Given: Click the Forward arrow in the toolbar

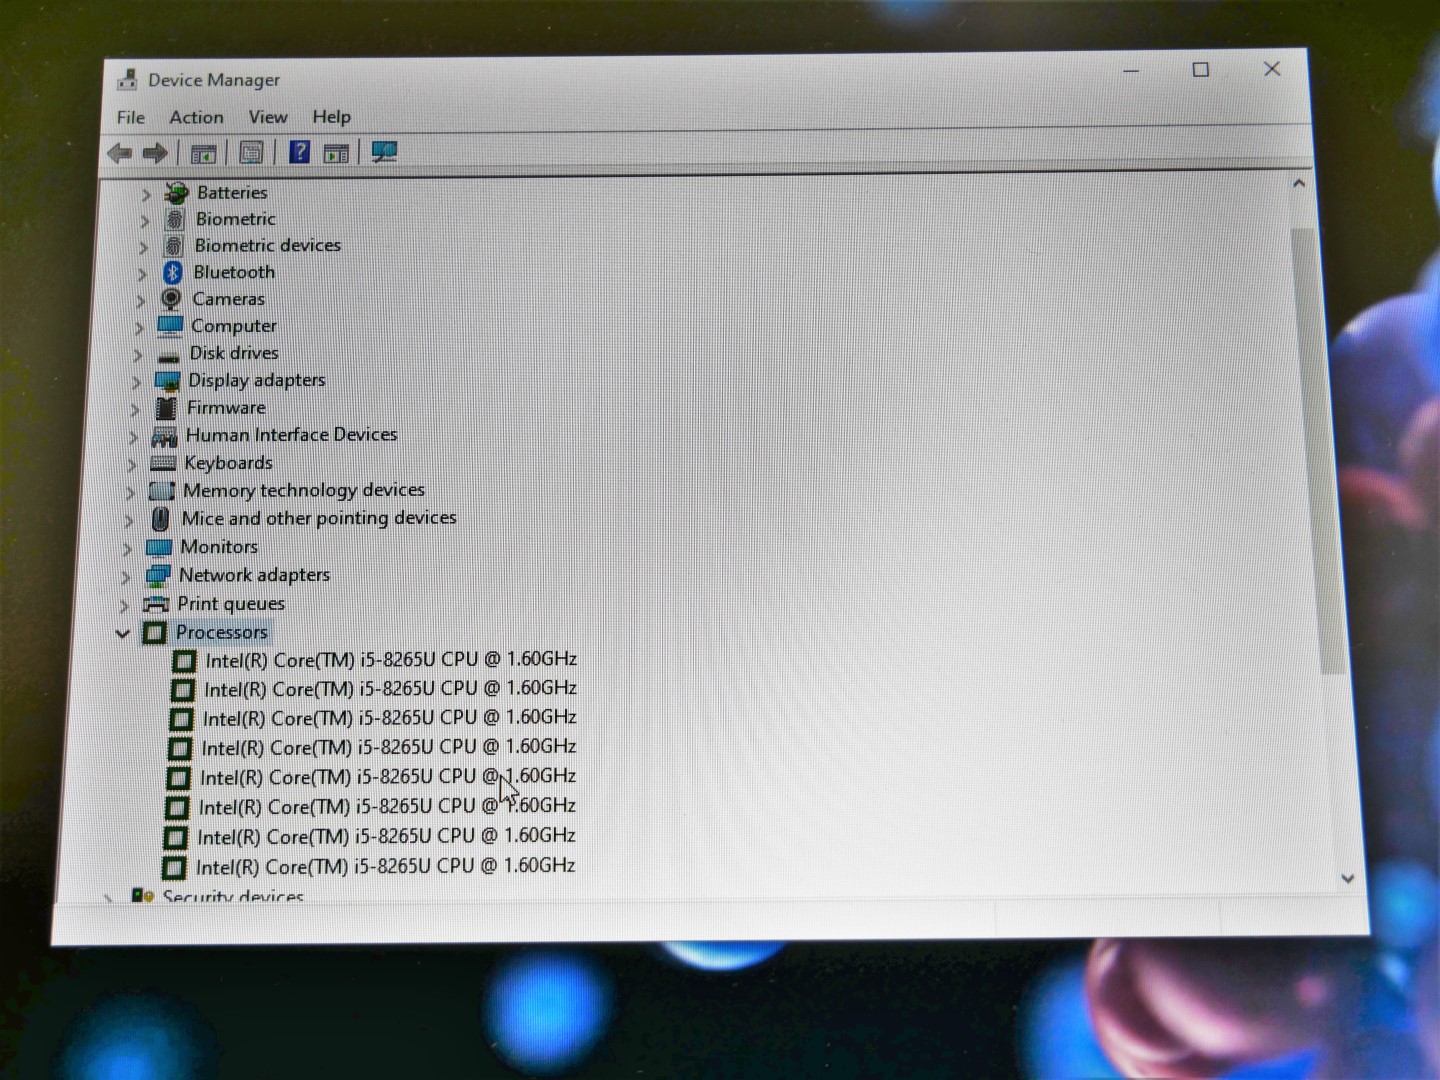Looking at the screenshot, I should [155, 153].
